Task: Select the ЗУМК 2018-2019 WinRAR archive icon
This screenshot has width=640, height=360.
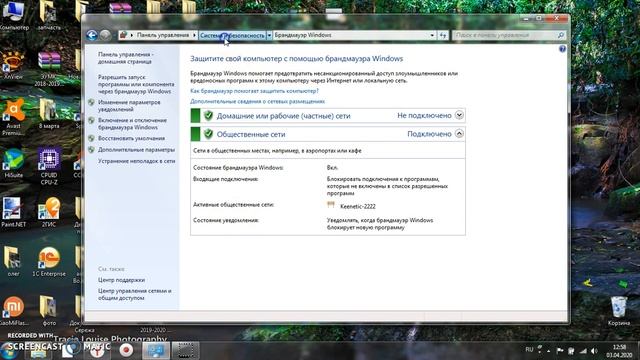Action: [49, 69]
